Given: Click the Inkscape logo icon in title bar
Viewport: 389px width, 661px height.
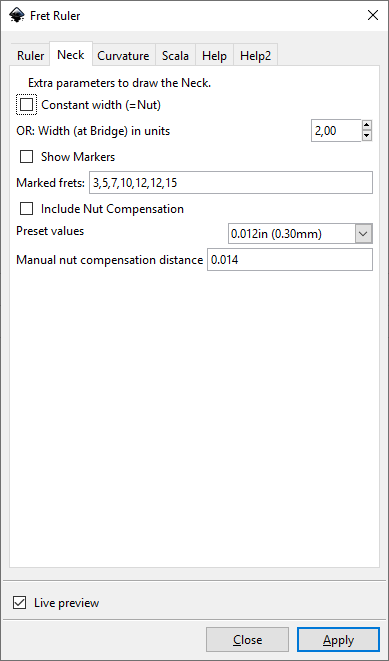Looking at the screenshot, I should click(x=16, y=16).
